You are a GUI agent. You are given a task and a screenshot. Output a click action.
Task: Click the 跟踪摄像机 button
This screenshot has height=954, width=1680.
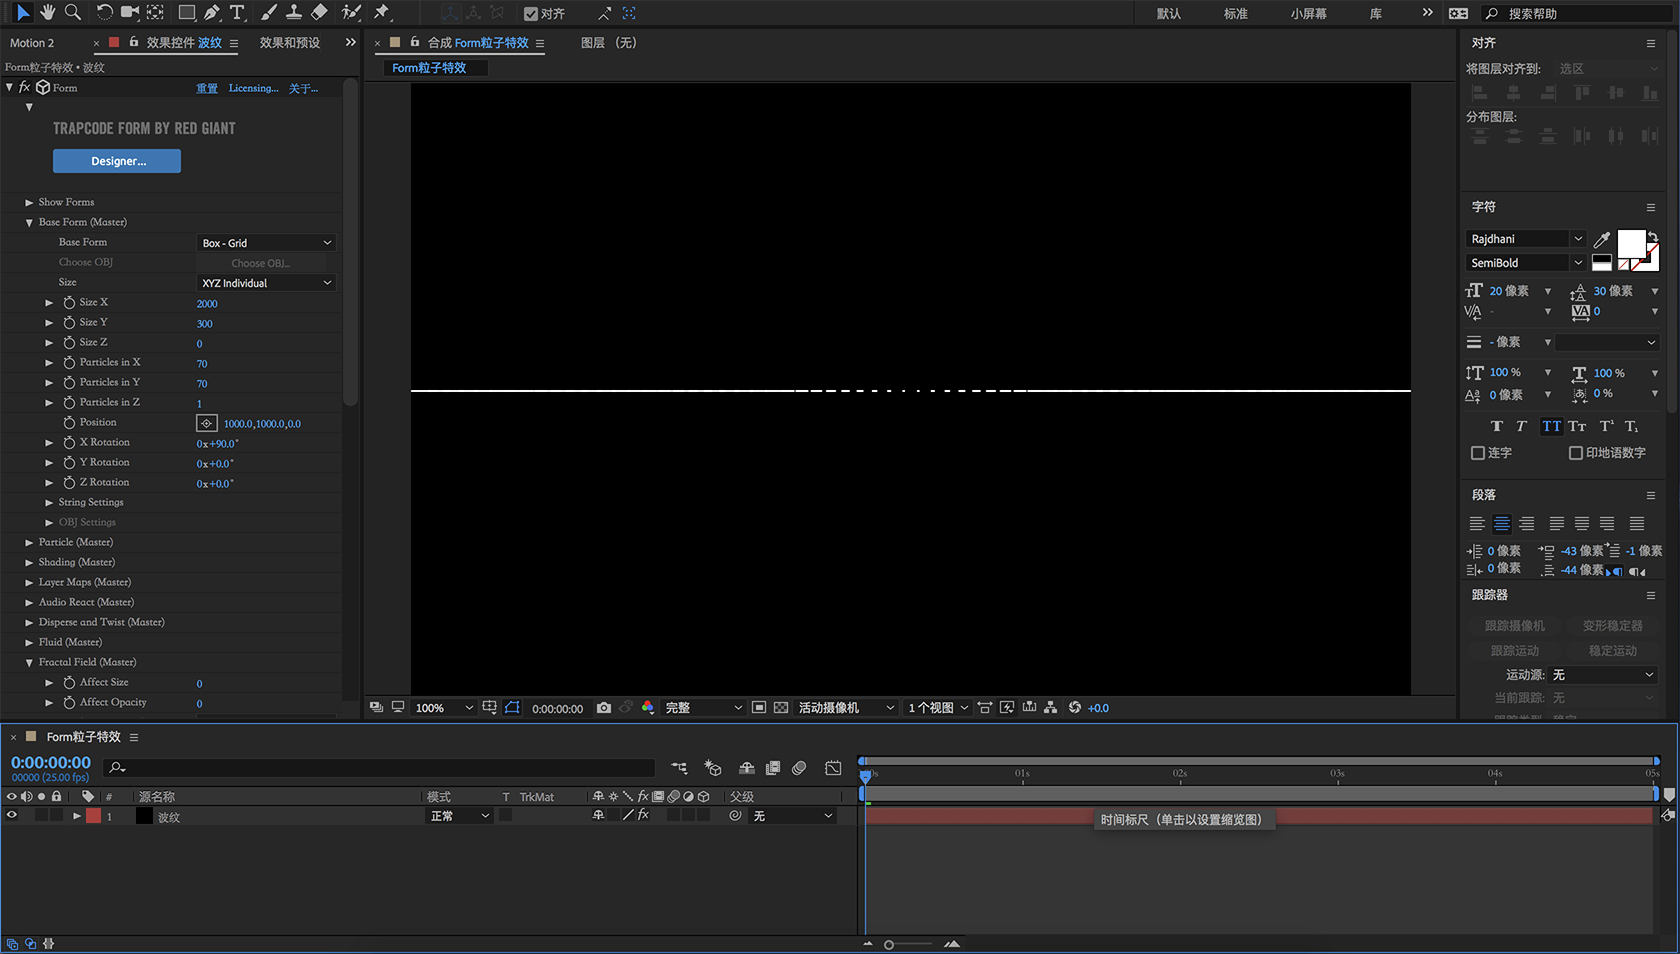1514,626
